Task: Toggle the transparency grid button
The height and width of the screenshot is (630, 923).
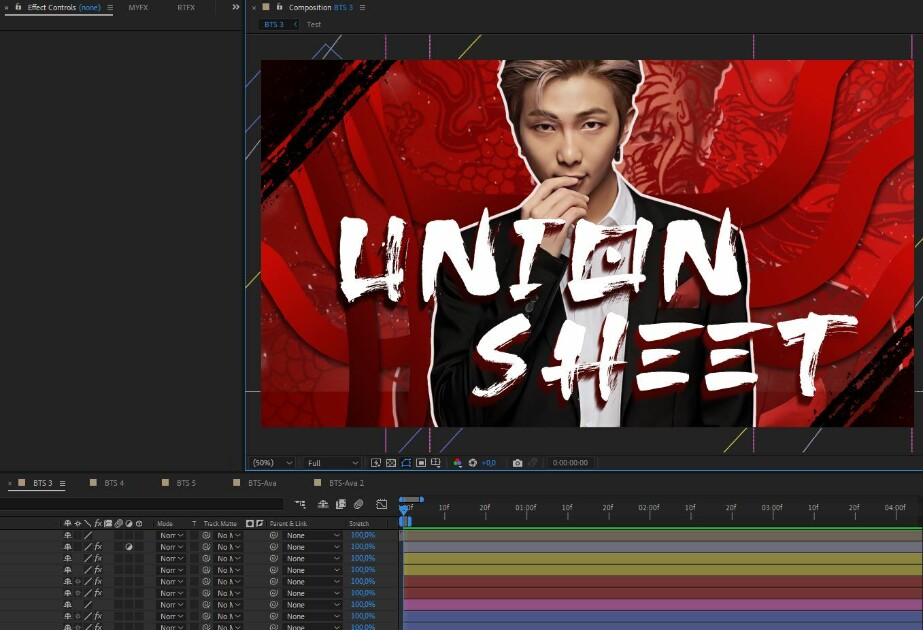Action: [391, 463]
